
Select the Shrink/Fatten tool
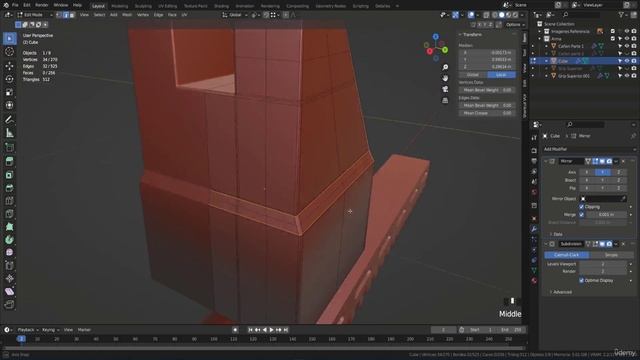[x=9, y=279]
